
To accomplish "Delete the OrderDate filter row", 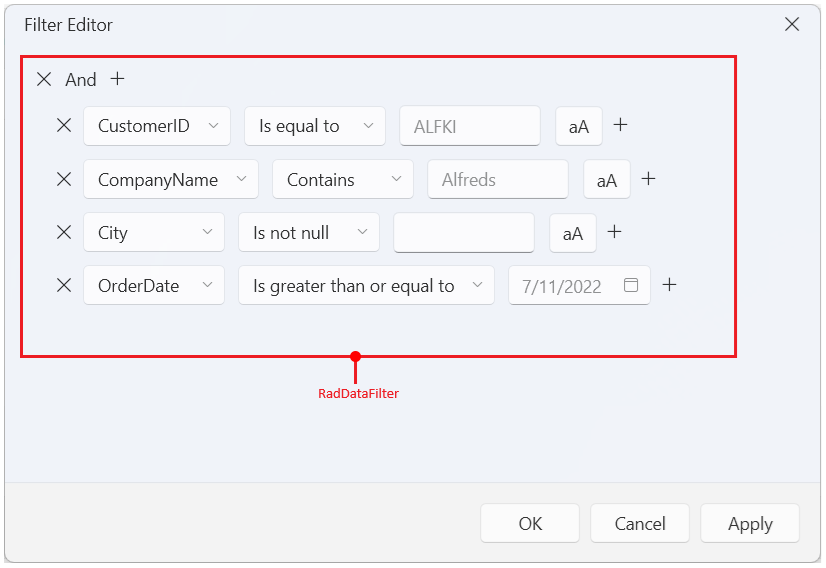I will 64,285.
